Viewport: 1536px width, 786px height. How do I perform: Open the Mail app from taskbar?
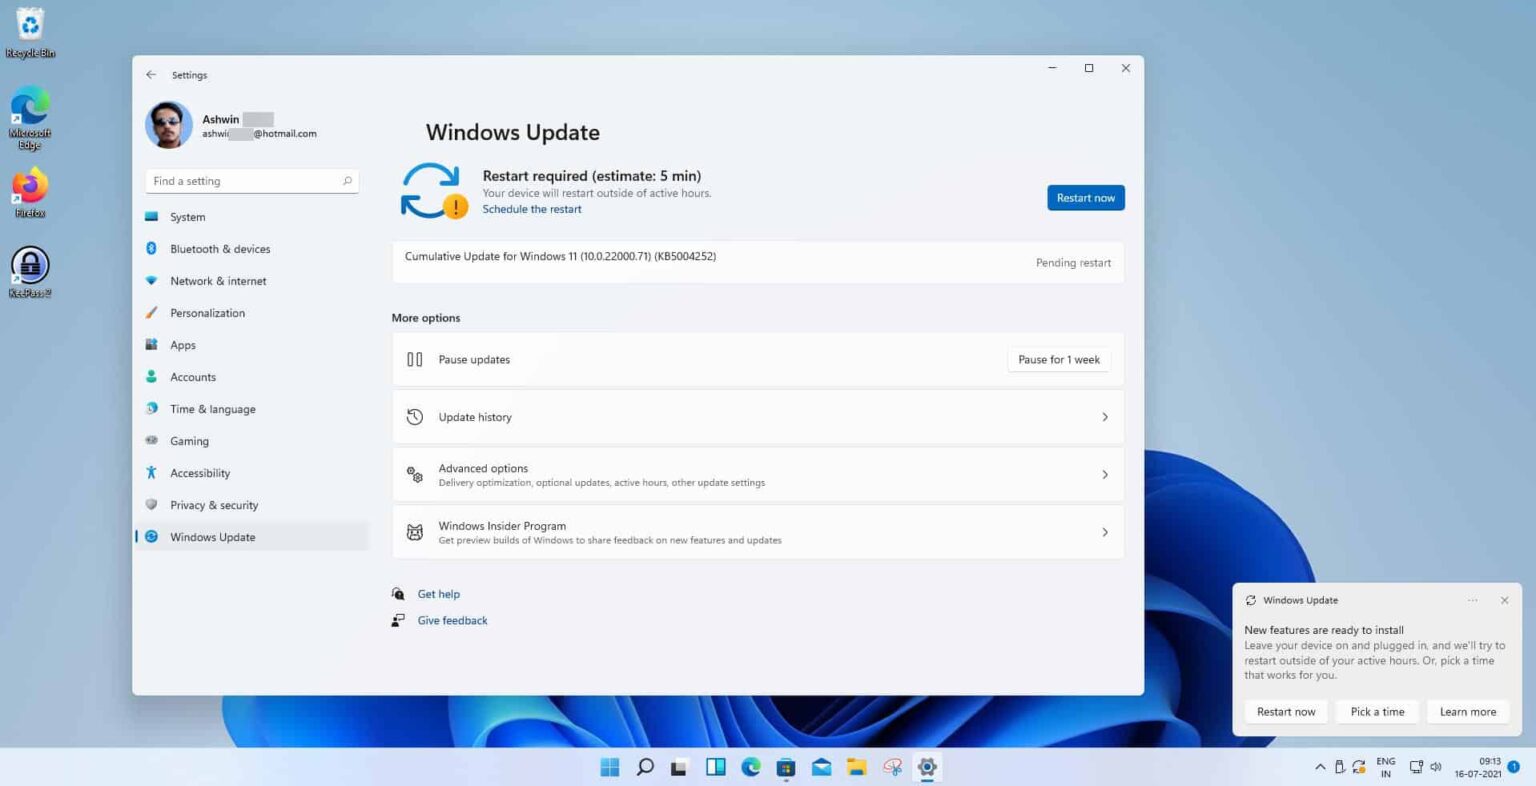pyautogui.click(x=821, y=767)
